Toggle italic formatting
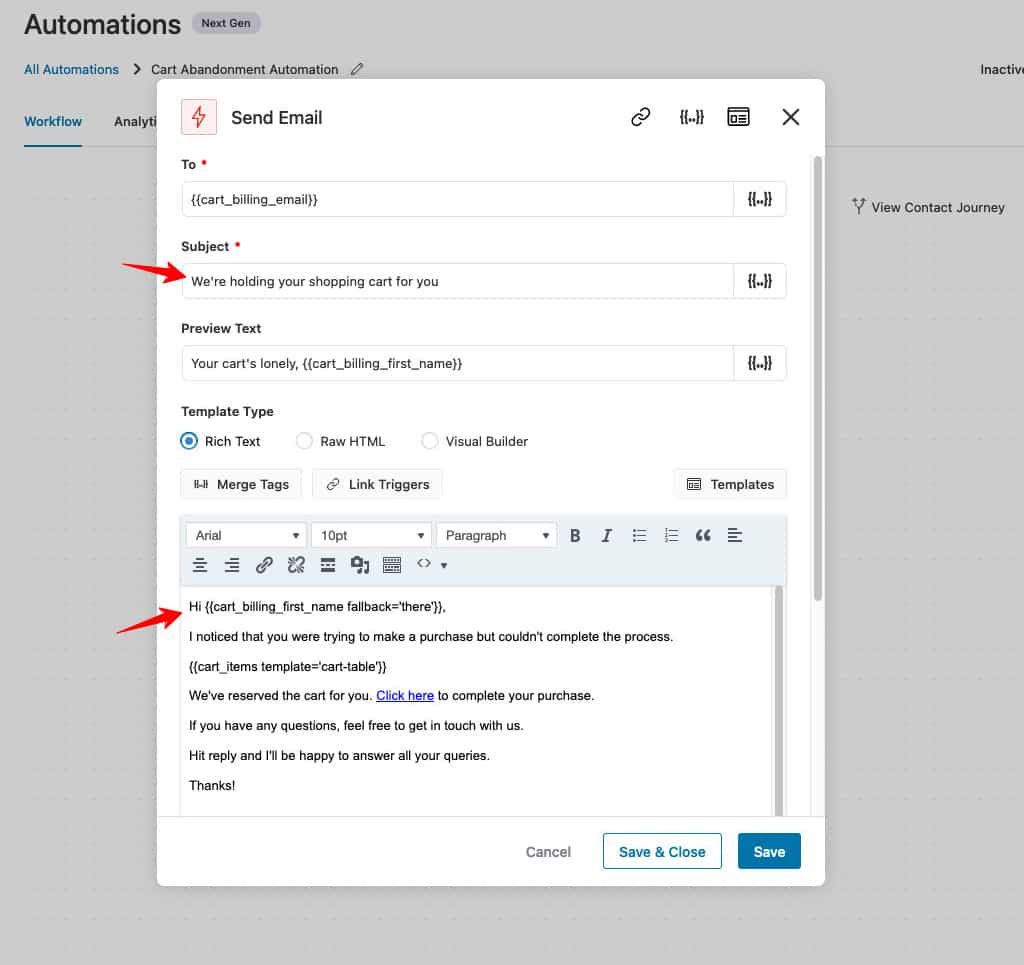Image resolution: width=1024 pixels, height=965 pixels. point(607,535)
